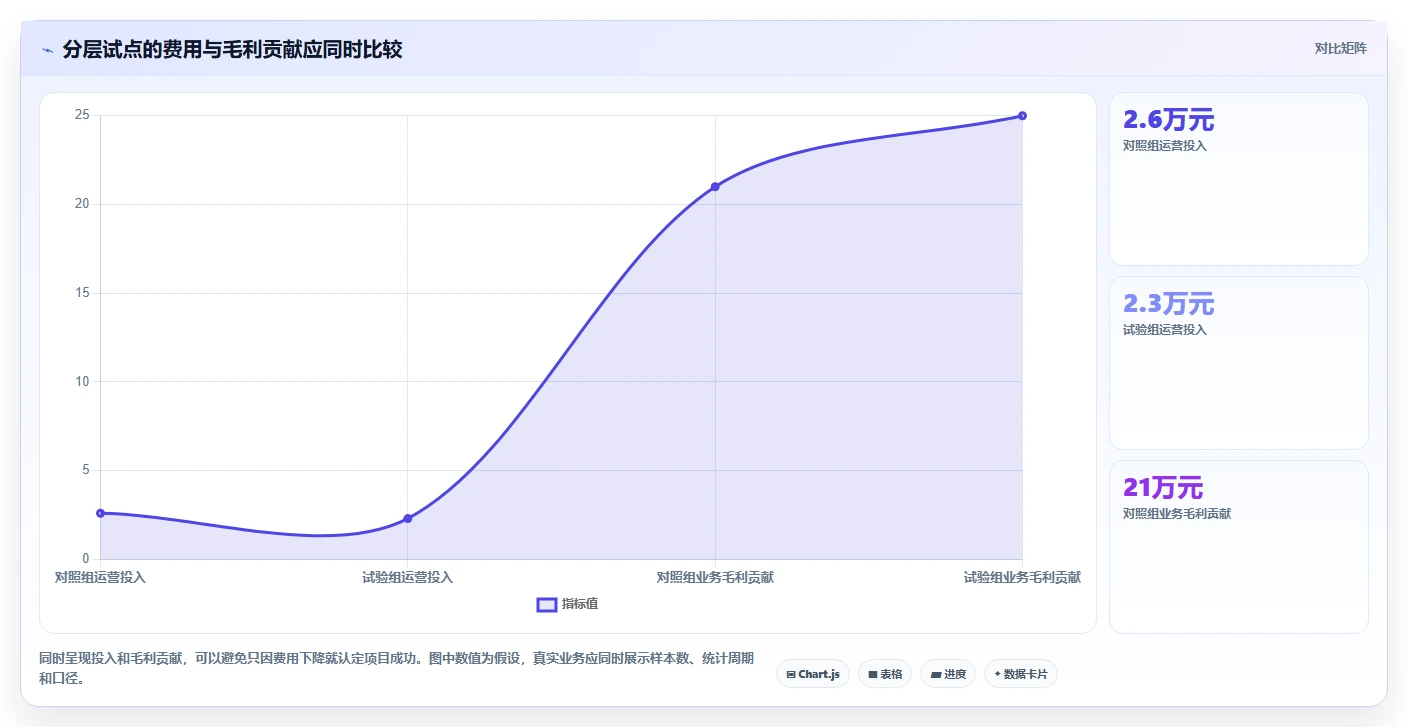Click the icon inside the 表格 tag
The height and width of the screenshot is (727, 1408).
click(x=872, y=675)
